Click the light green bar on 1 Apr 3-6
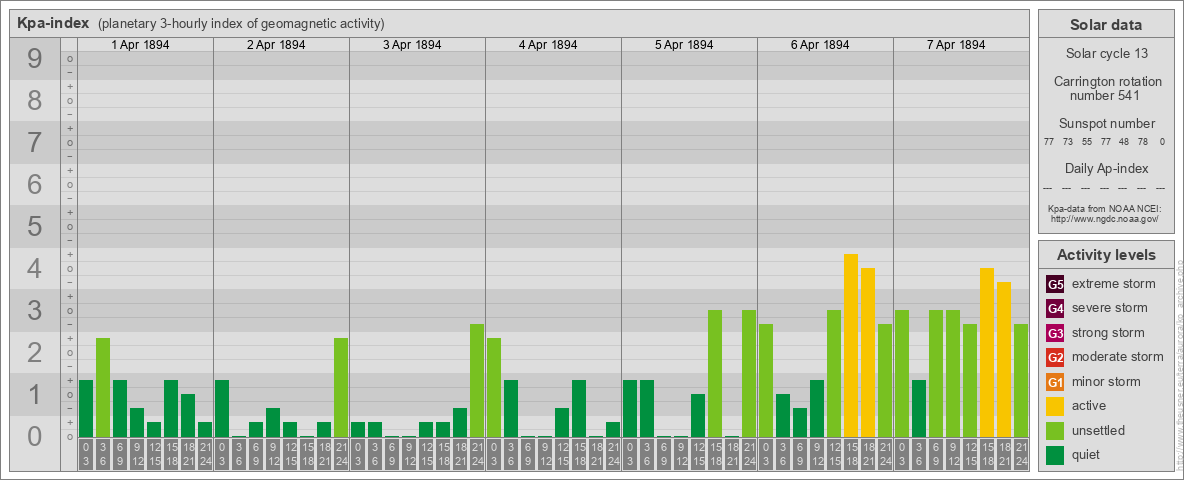Image resolution: width=1184 pixels, height=480 pixels. click(x=103, y=387)
